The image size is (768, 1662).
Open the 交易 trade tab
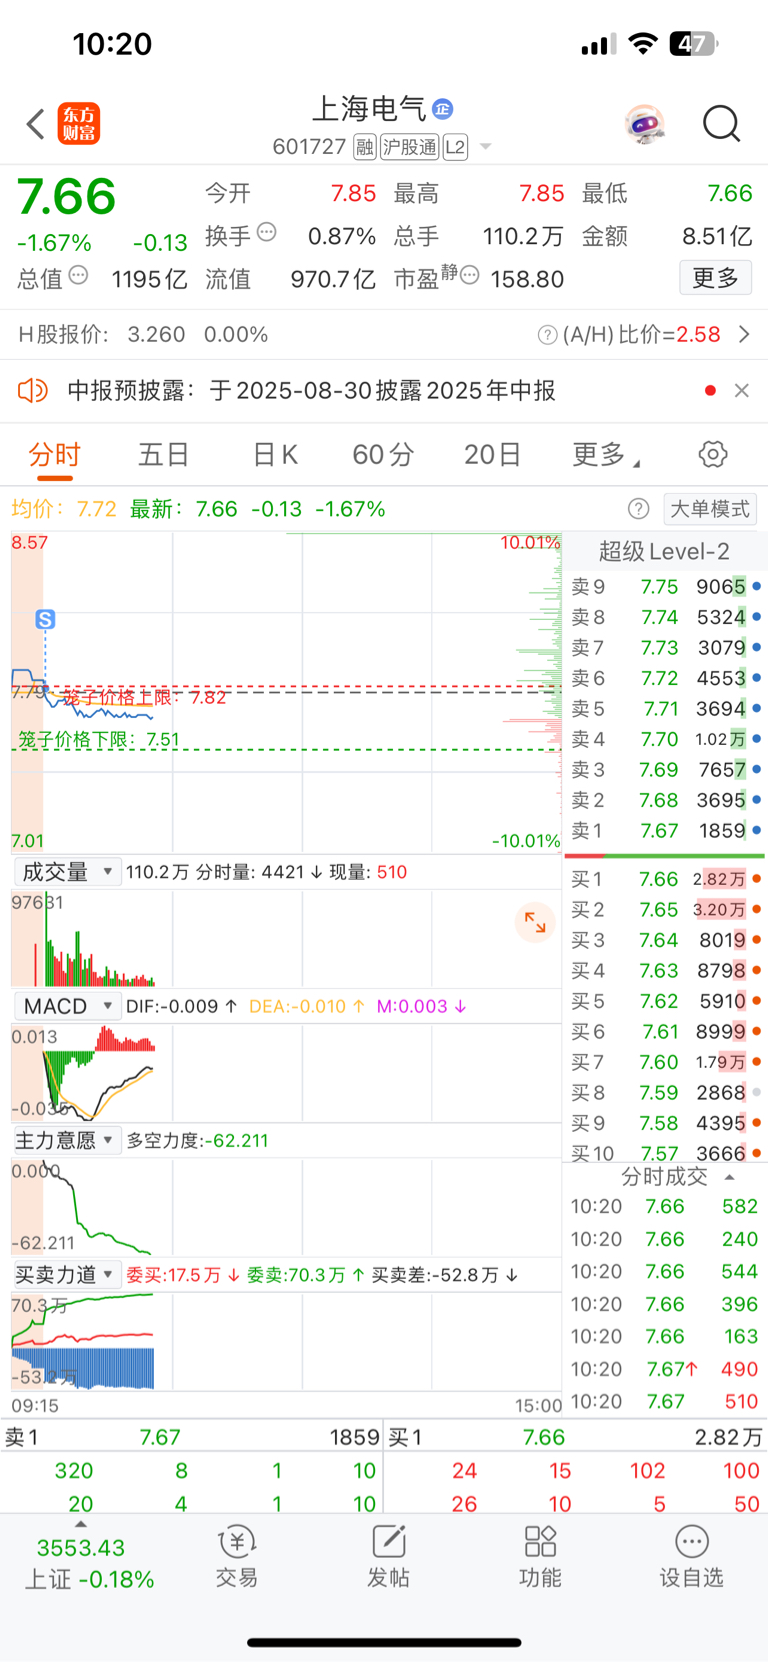click(x=237, y=1558)
